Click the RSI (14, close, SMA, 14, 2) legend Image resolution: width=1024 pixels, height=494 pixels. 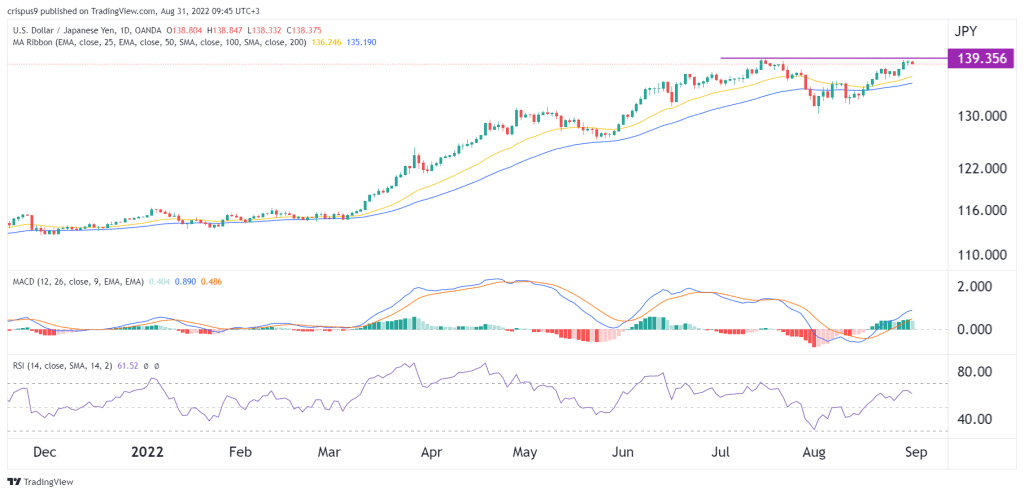click(x=64, y=366)
